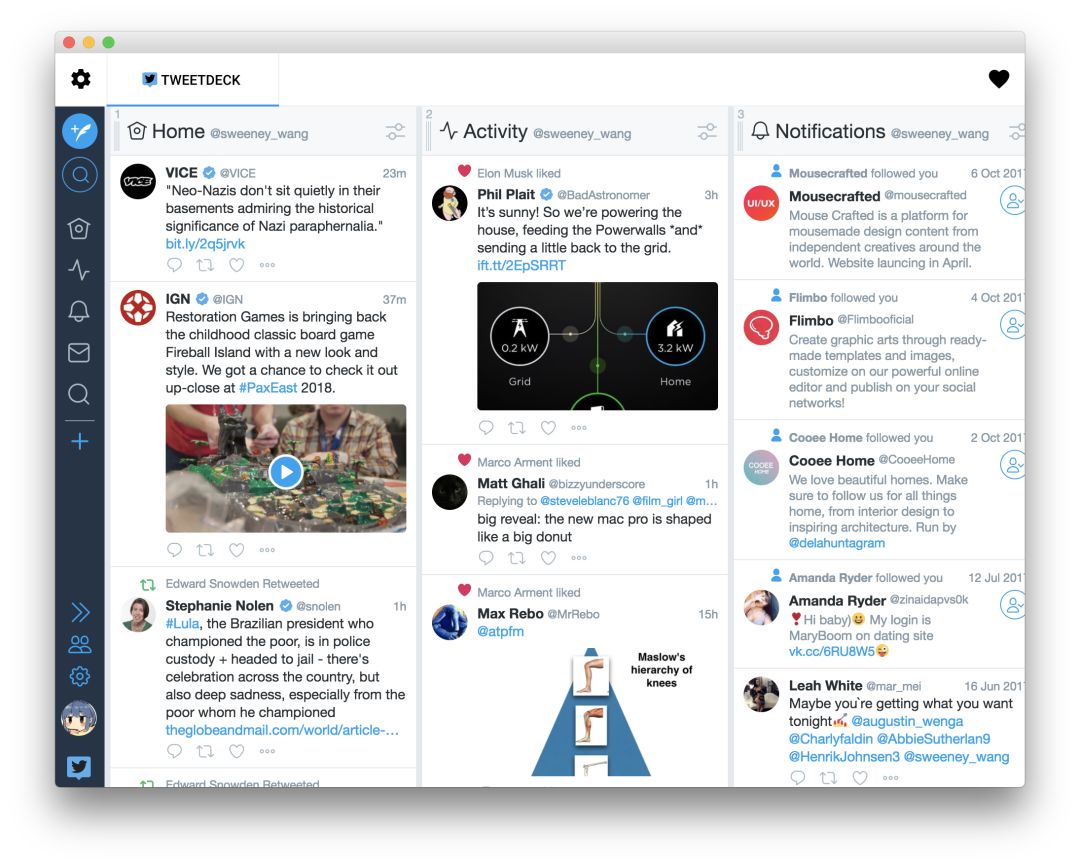This screenshot has height=866, width=1080.
Task: Open Home column filter options
Action: (395, 132)
